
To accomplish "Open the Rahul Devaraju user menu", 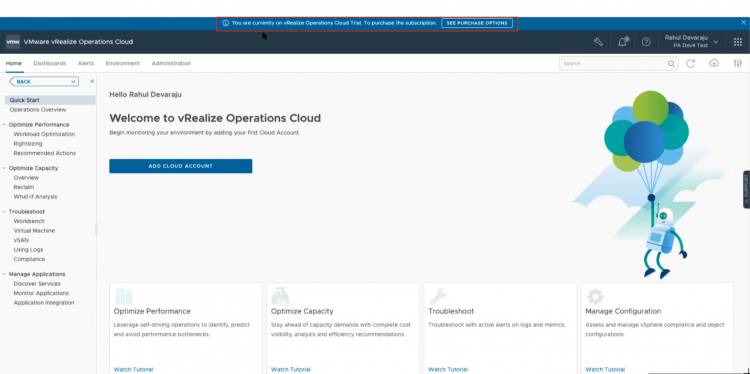I will [x=691, y=42].
